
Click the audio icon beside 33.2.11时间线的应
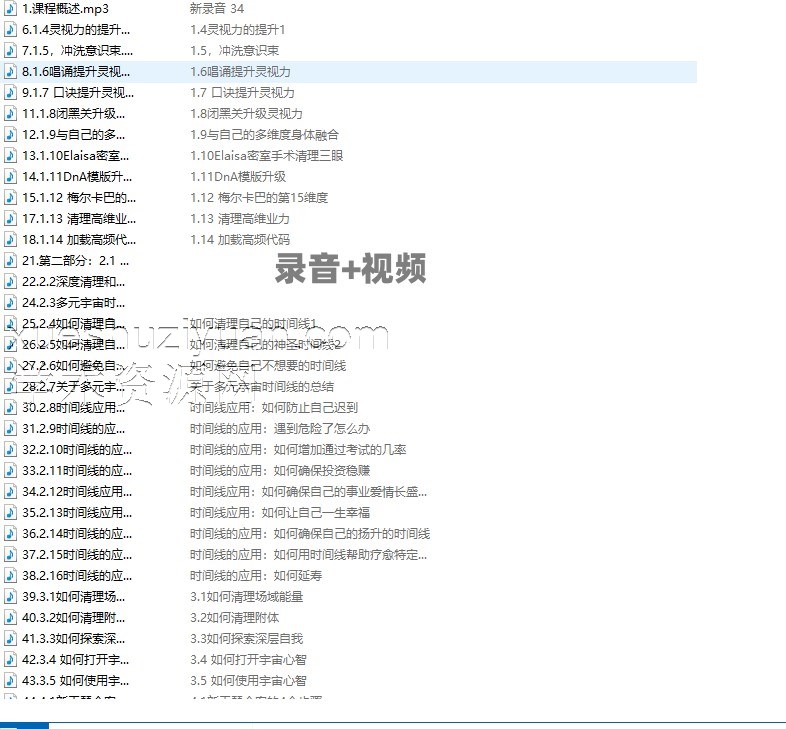(10, 471)
